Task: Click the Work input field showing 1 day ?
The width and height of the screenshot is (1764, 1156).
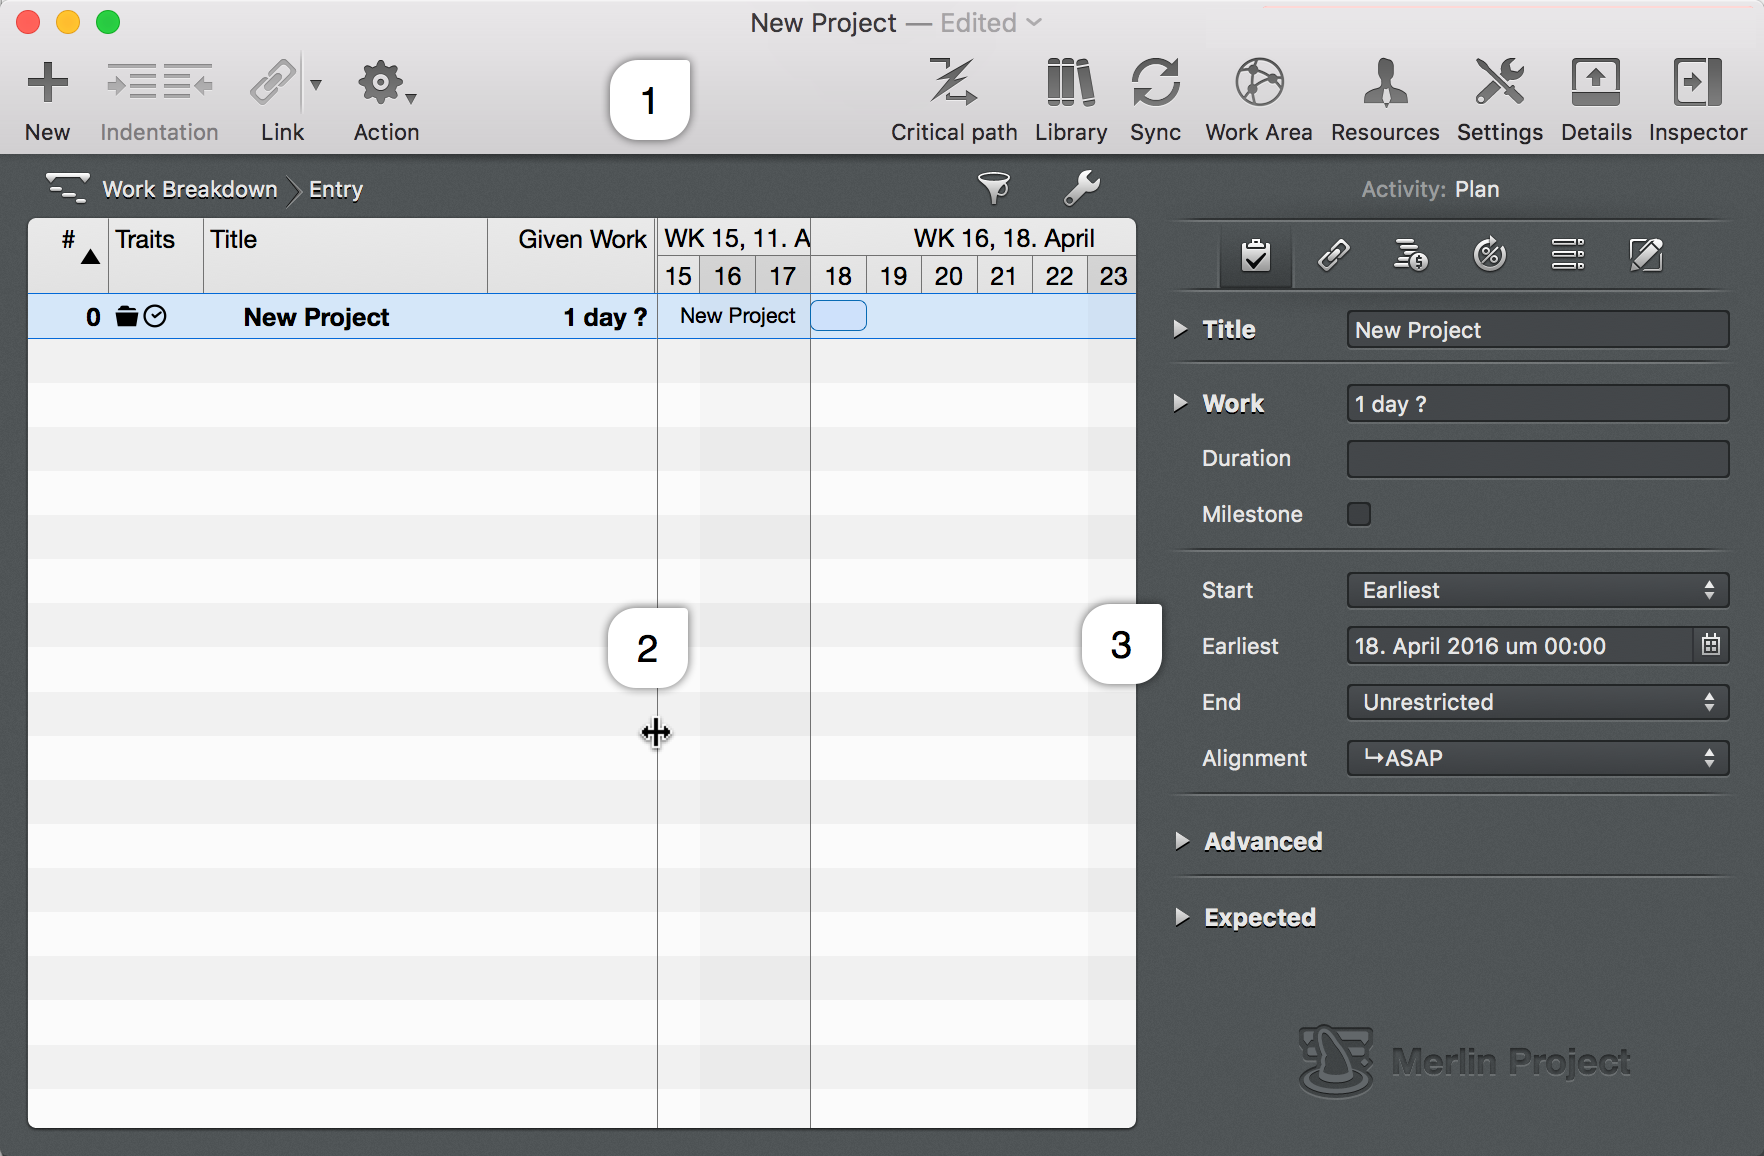Action: click(x=1537, y=403)
